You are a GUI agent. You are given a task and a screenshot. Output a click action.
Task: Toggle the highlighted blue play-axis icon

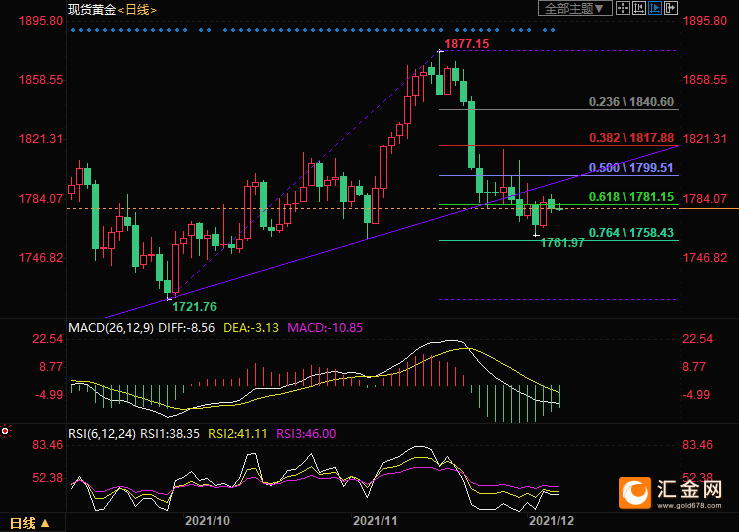click(x=655, y=8)
